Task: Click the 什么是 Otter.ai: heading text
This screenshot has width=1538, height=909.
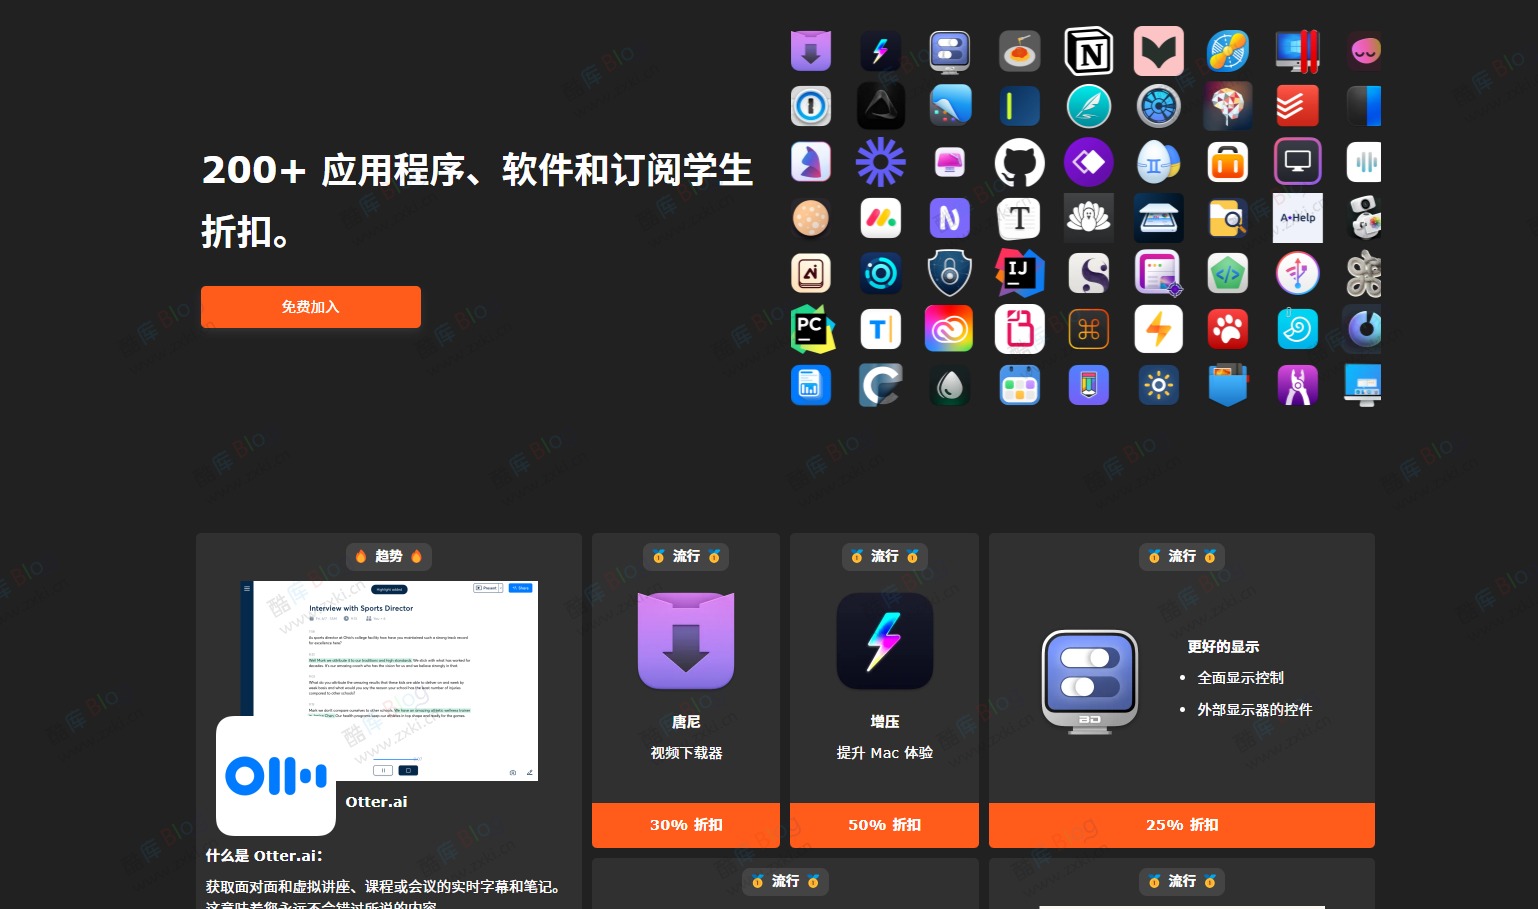Action: click(264, 856)
